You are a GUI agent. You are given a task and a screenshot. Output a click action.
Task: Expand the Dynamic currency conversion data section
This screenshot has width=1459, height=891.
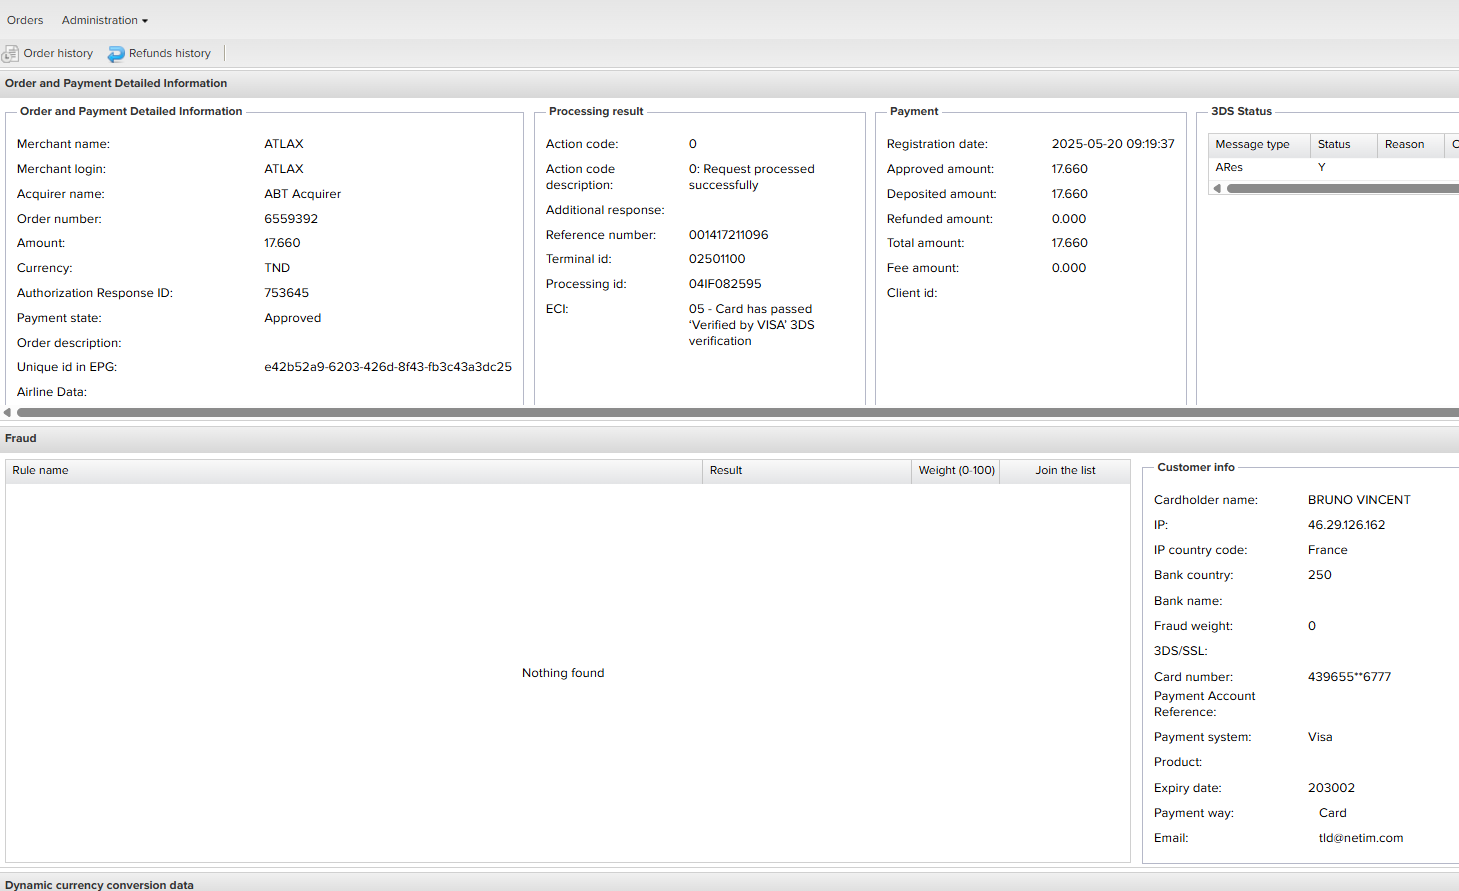pyautogui.click(x=99, y=885)
